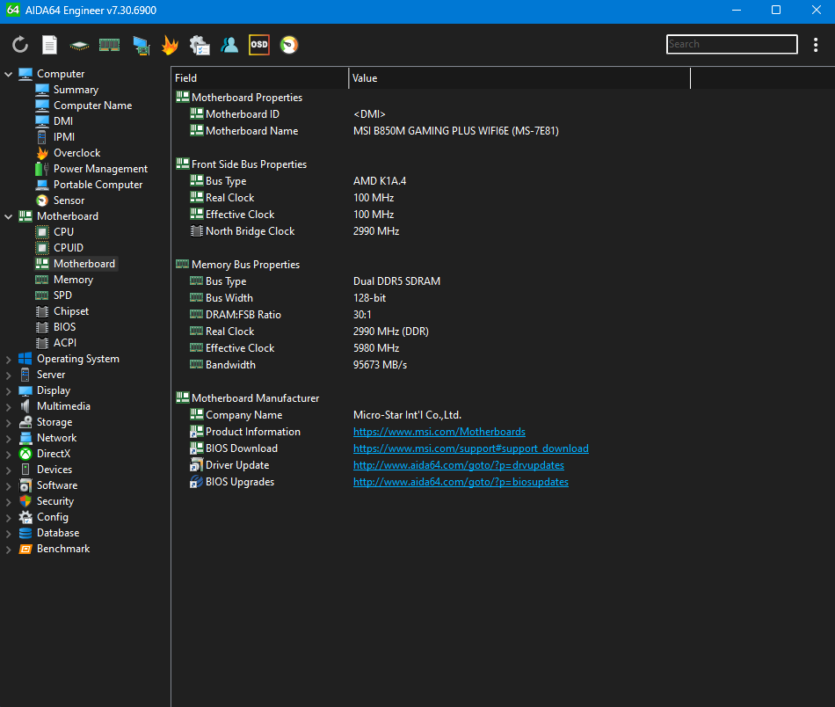Start stability test flame icon
This screenshot has width=835, height=707.
click(170, 45)
